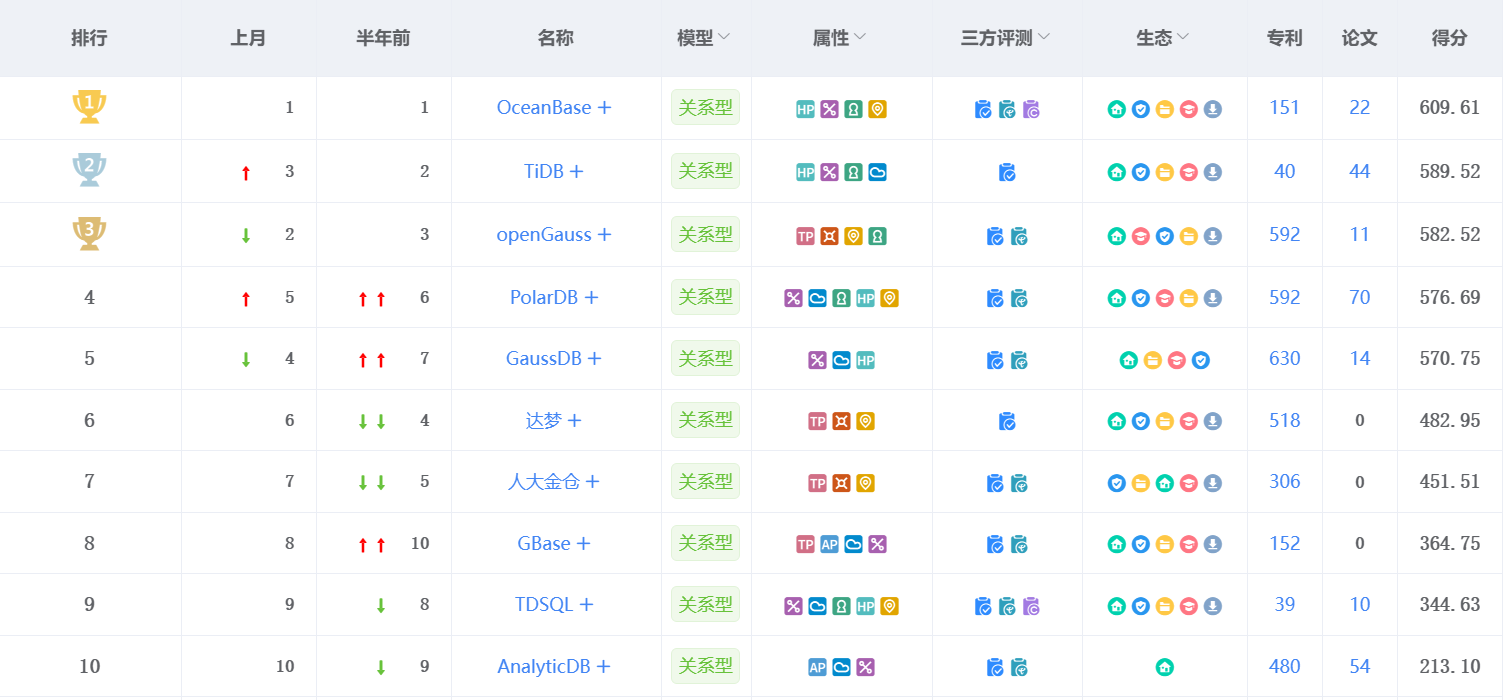Image resolution: width=1507 pixels, height=700 pixels.
Task: Click the yellow location pin icon in 达梦 row
Action: pos(865,422)
